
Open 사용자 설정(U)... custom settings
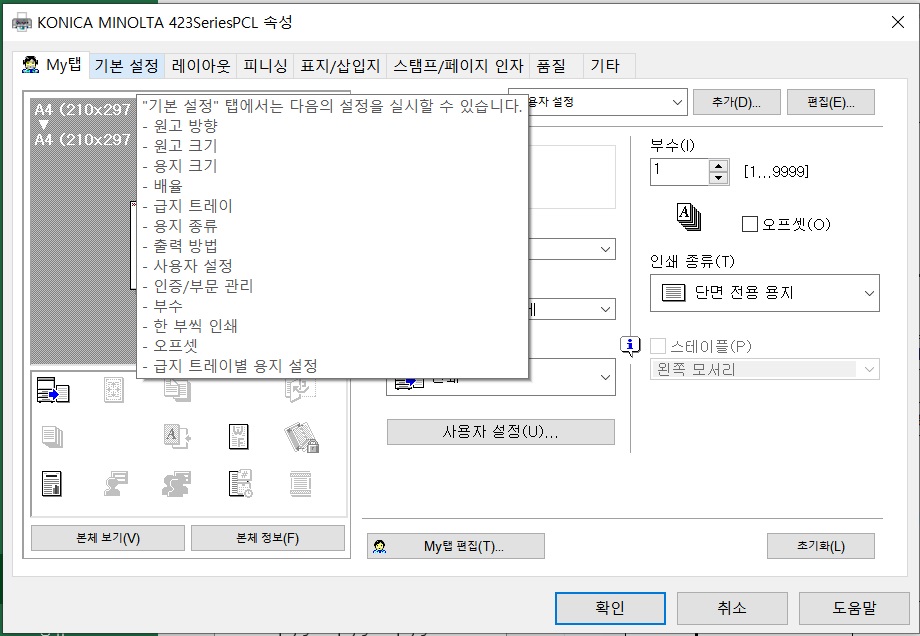pyautogui.click(x=500, y=432)
